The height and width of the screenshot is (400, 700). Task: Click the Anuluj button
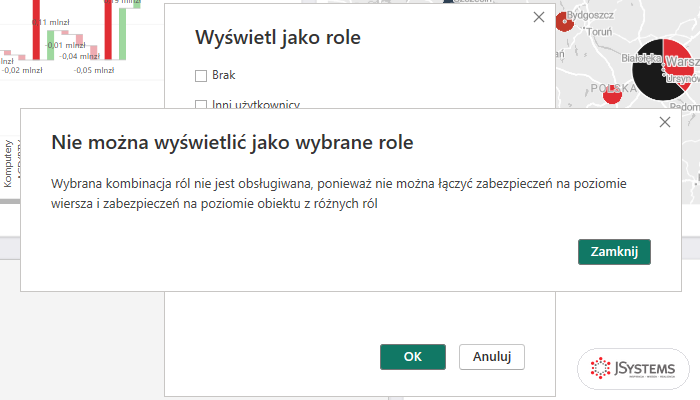tap(492, 357)
